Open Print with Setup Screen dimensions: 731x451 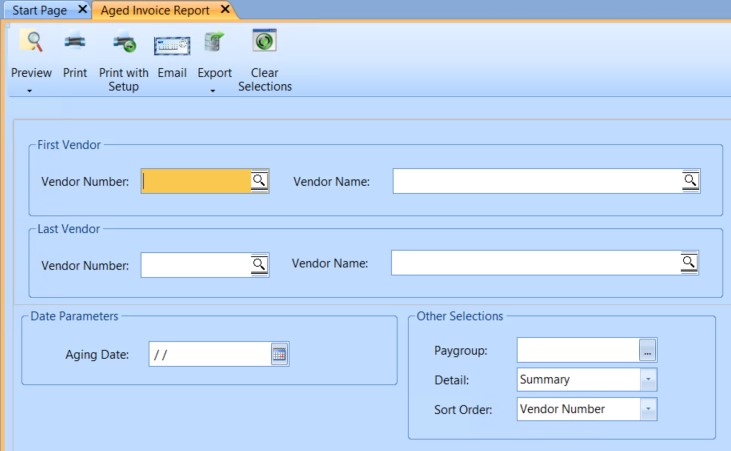pyautogui.click(x=124, y=42)
